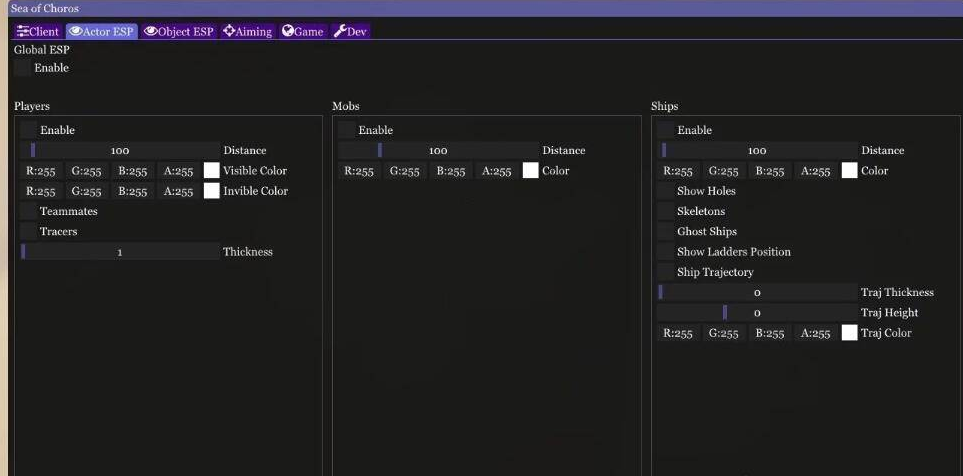The height and width of the screenshot is (476, 963).
Task: Click Traj Color B:255 field
Action: [770, 333]
